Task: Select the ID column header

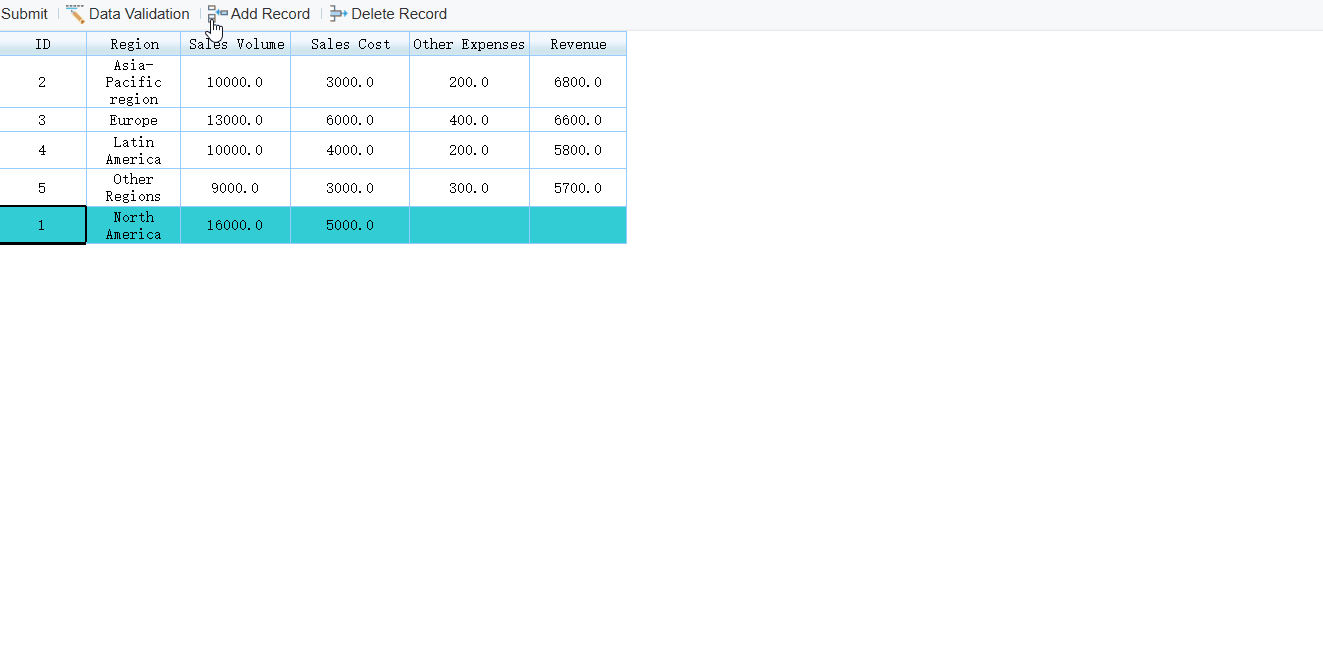Action: 42,44
